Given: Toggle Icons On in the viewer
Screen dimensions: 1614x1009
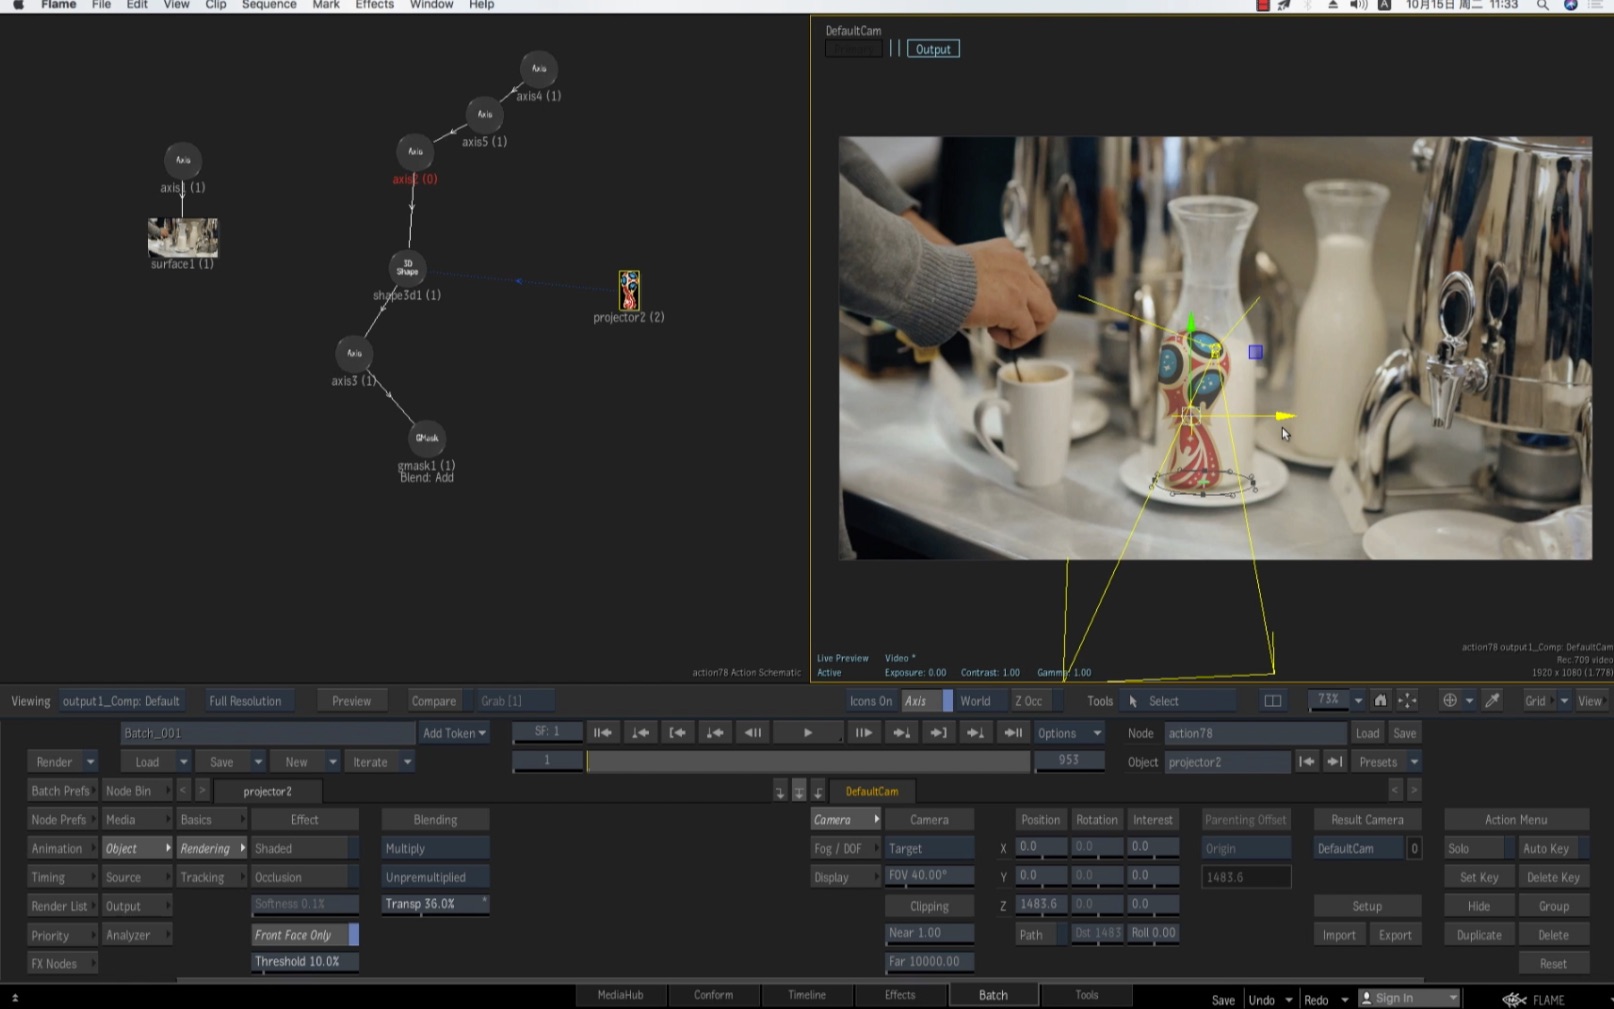Looking at the screenshot, I should [869, 700].
